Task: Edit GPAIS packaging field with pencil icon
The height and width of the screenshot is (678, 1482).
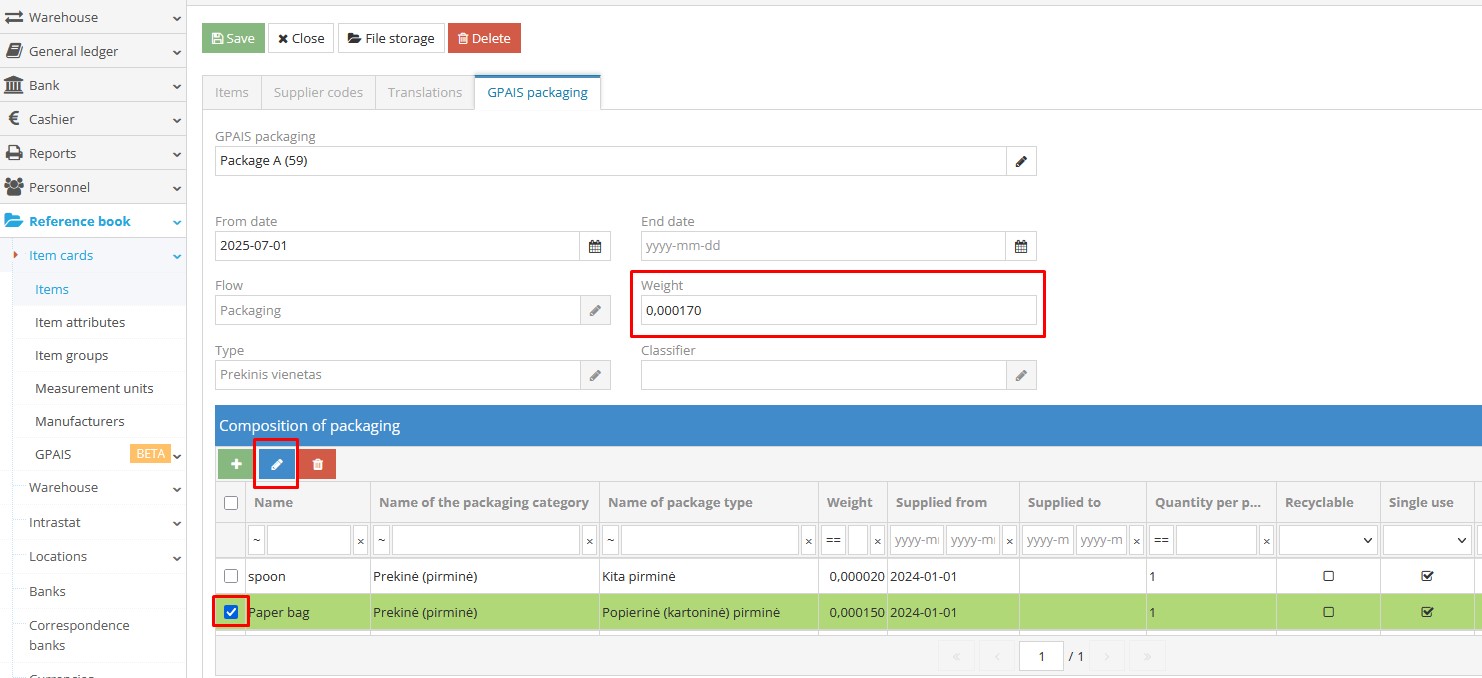Action: tap(1021, 161)
